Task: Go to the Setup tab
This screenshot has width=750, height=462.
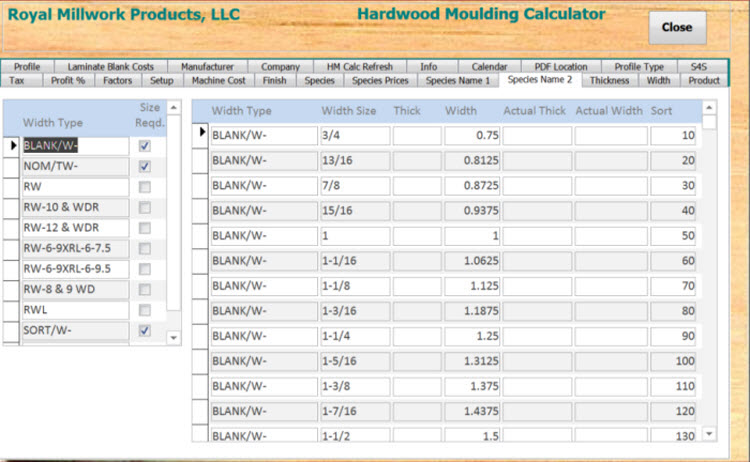Action: (162, 80)
